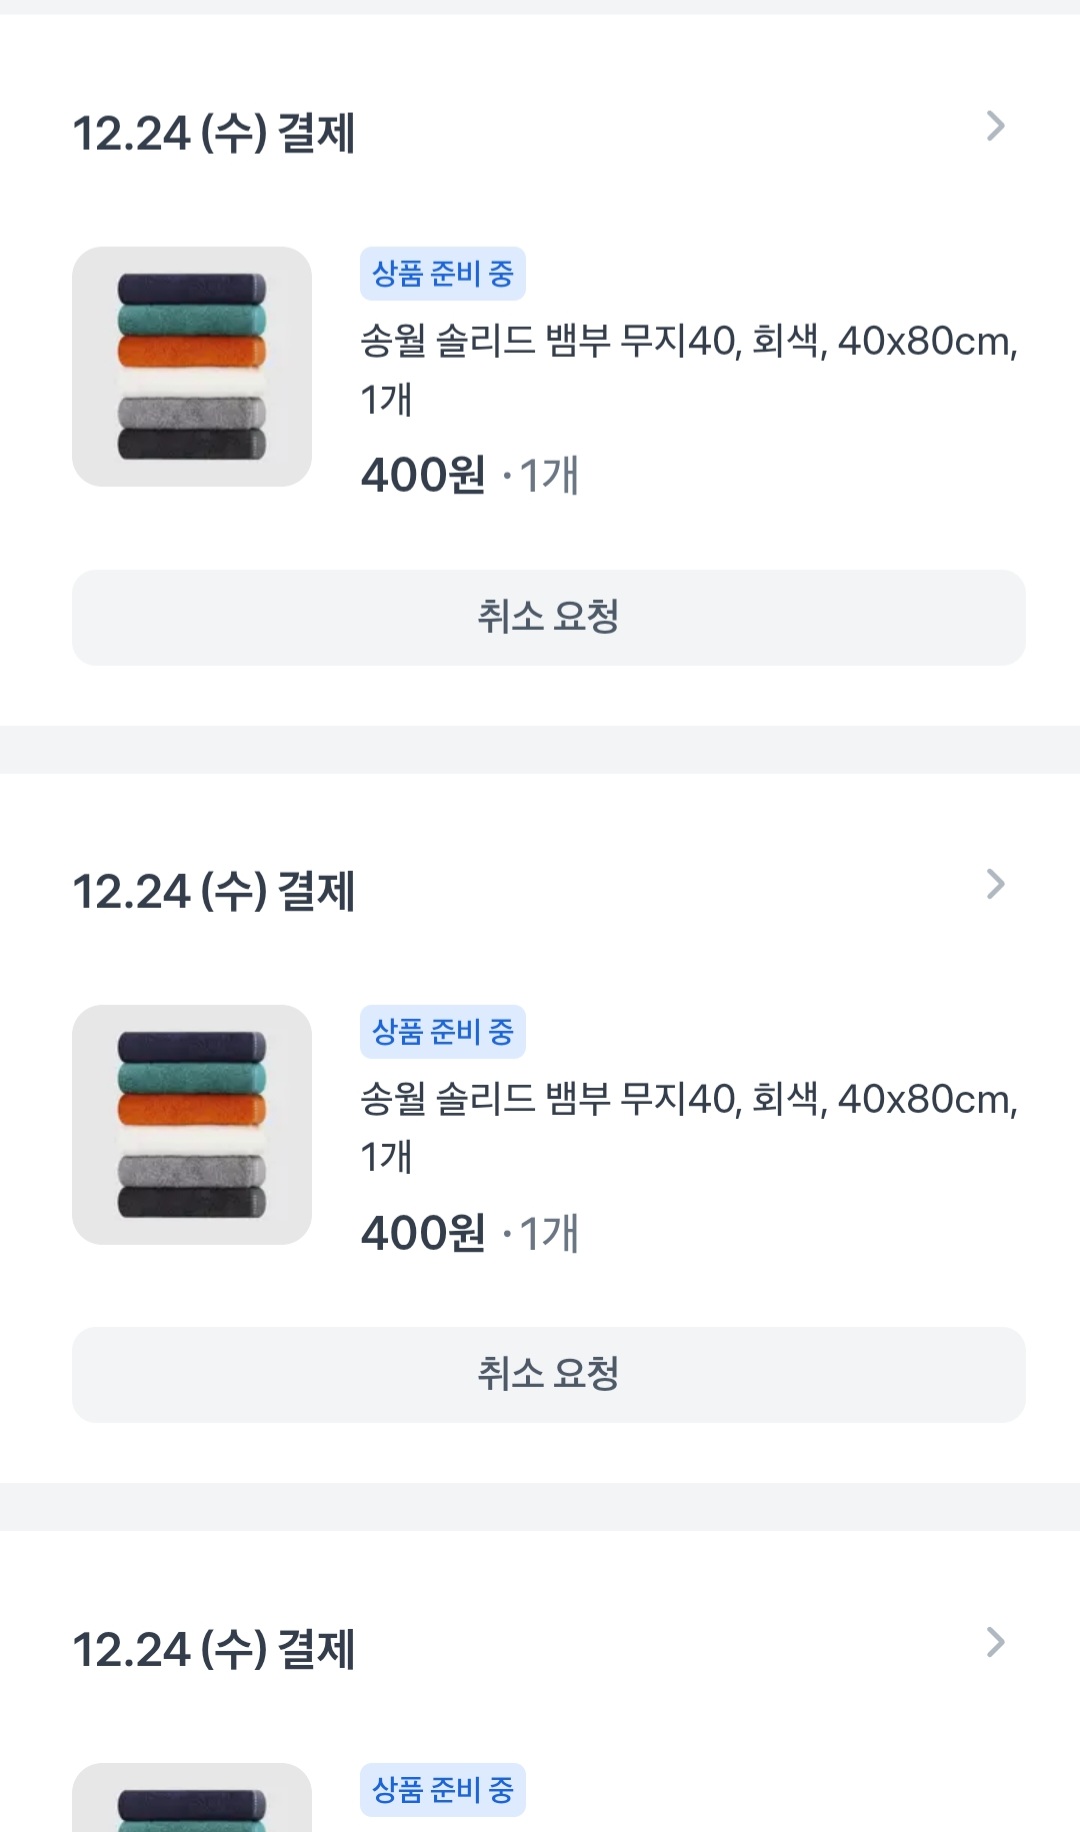This screenshot has height=1832, width=1080.
Task: Tap the top order's 상품 준비 중 badge
Action: [x=442, y=274]
